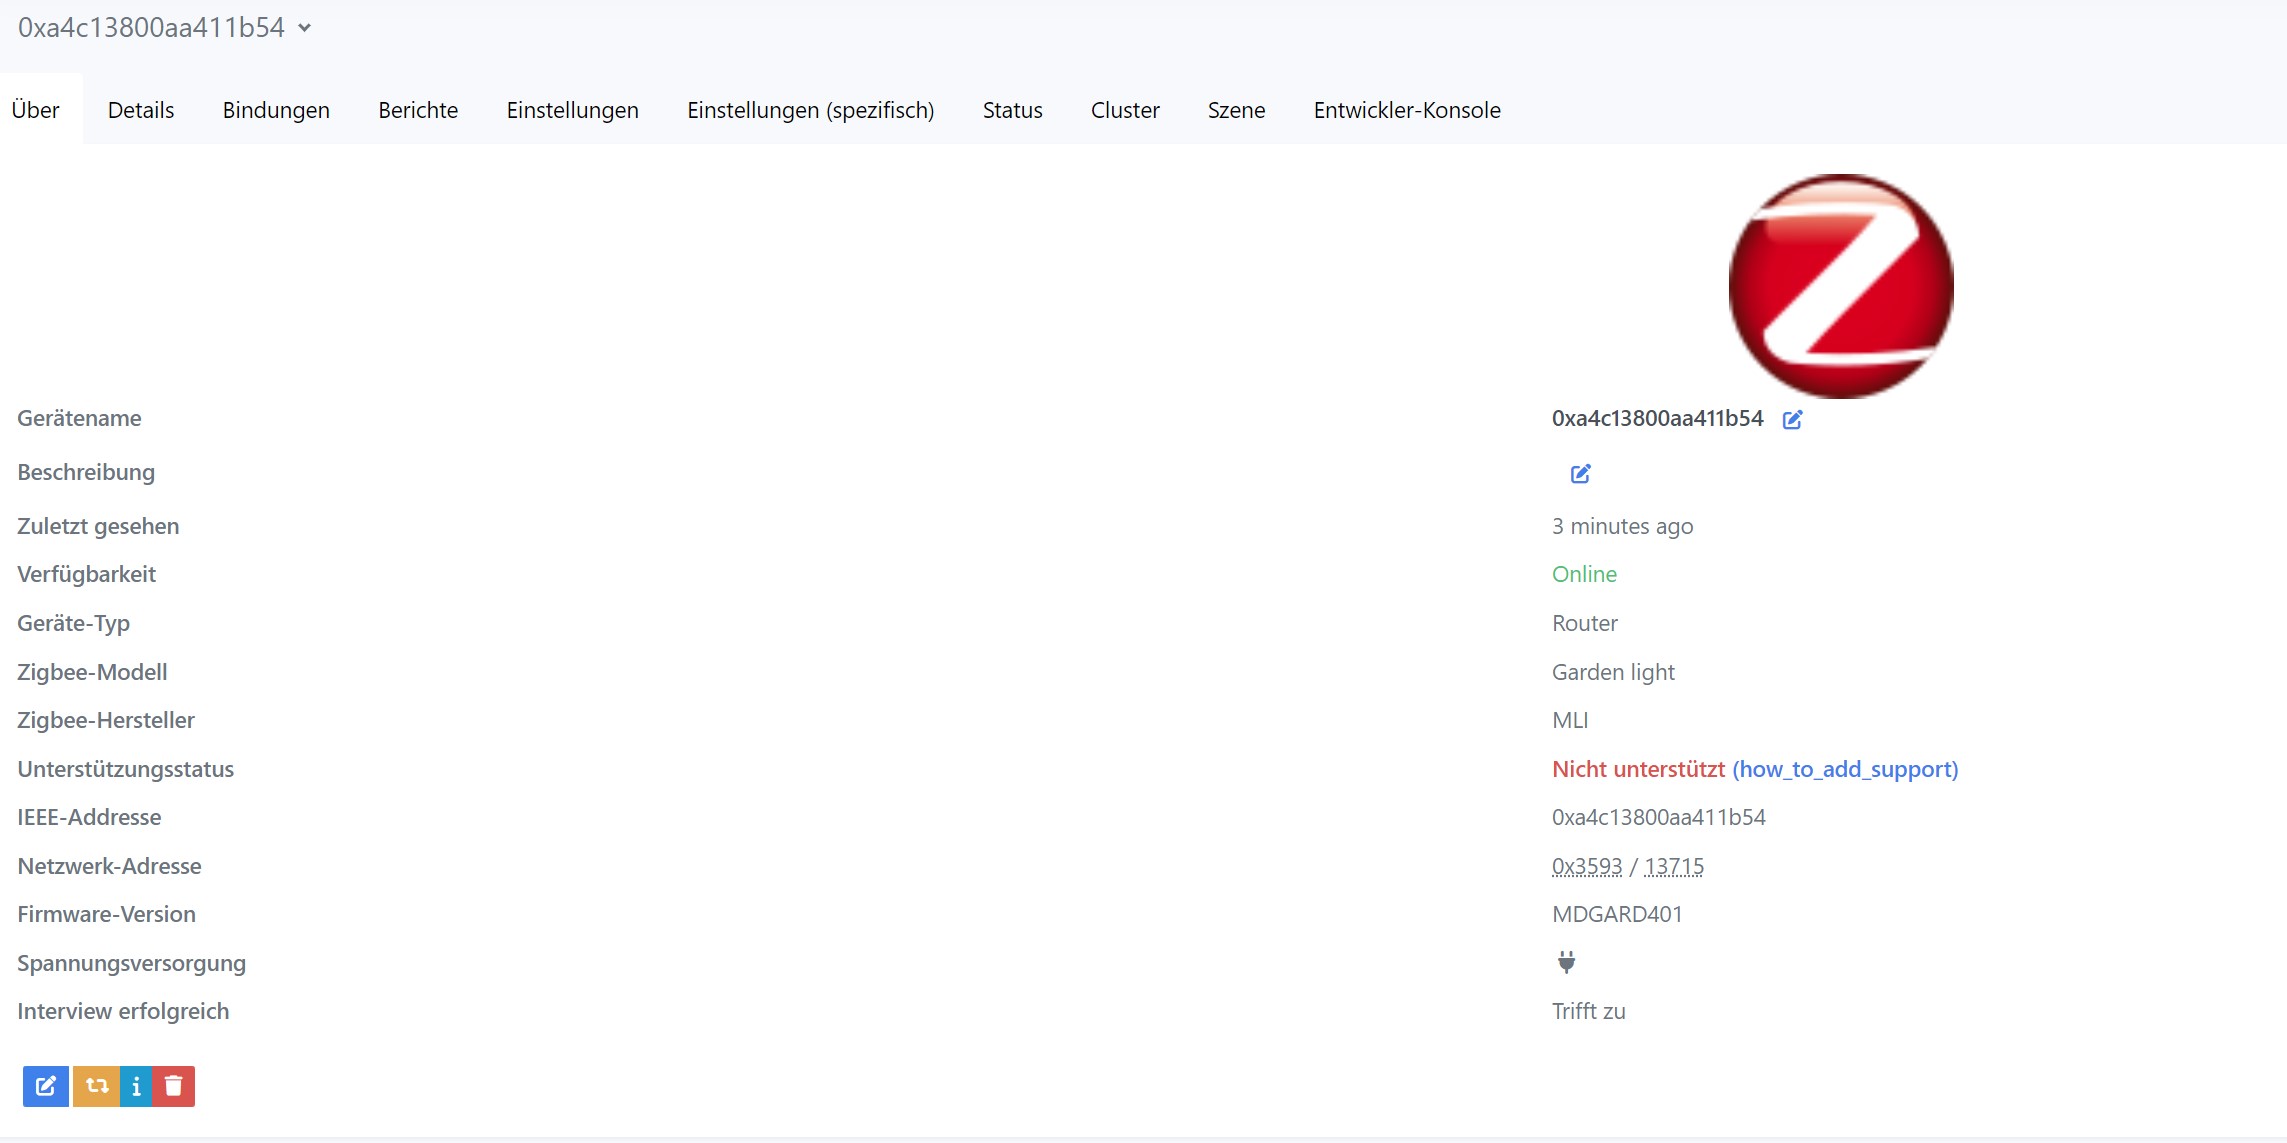Click the Router device type value
The height and width of the screenshot is (1143, 2287).
point(1584,623)
